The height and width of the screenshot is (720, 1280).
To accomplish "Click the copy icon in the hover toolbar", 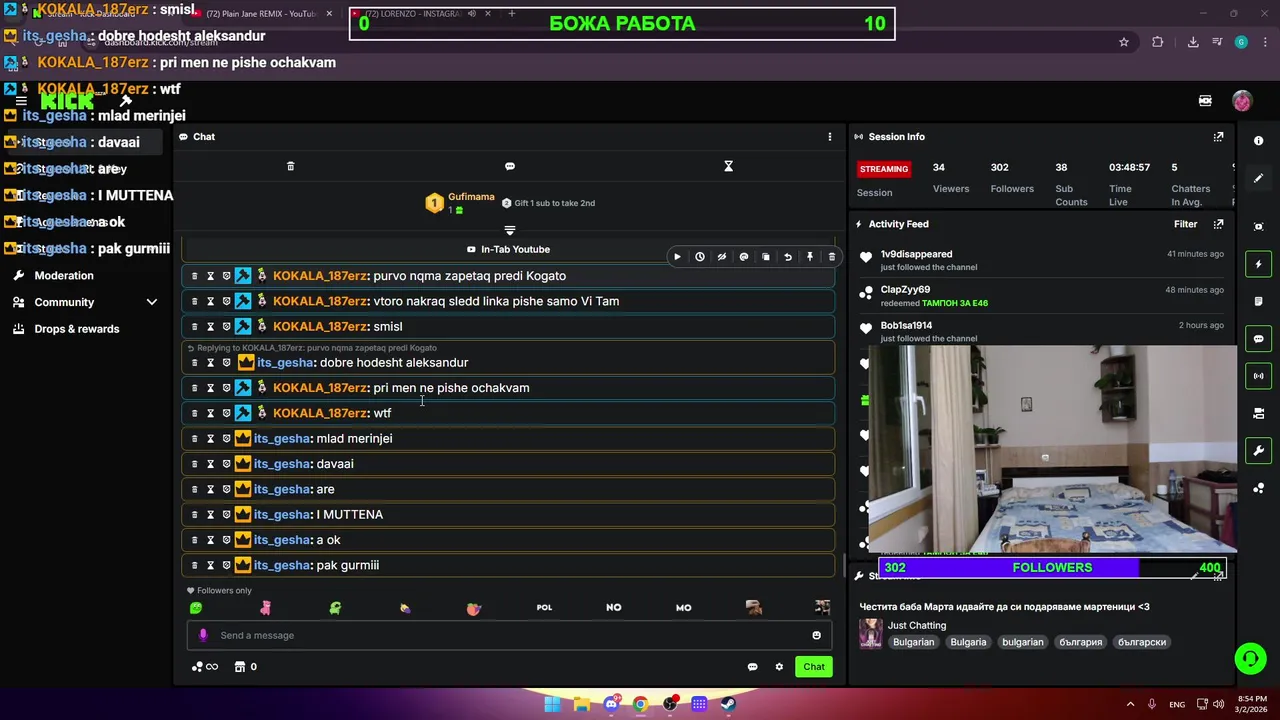I will click(x=766, y=257).
